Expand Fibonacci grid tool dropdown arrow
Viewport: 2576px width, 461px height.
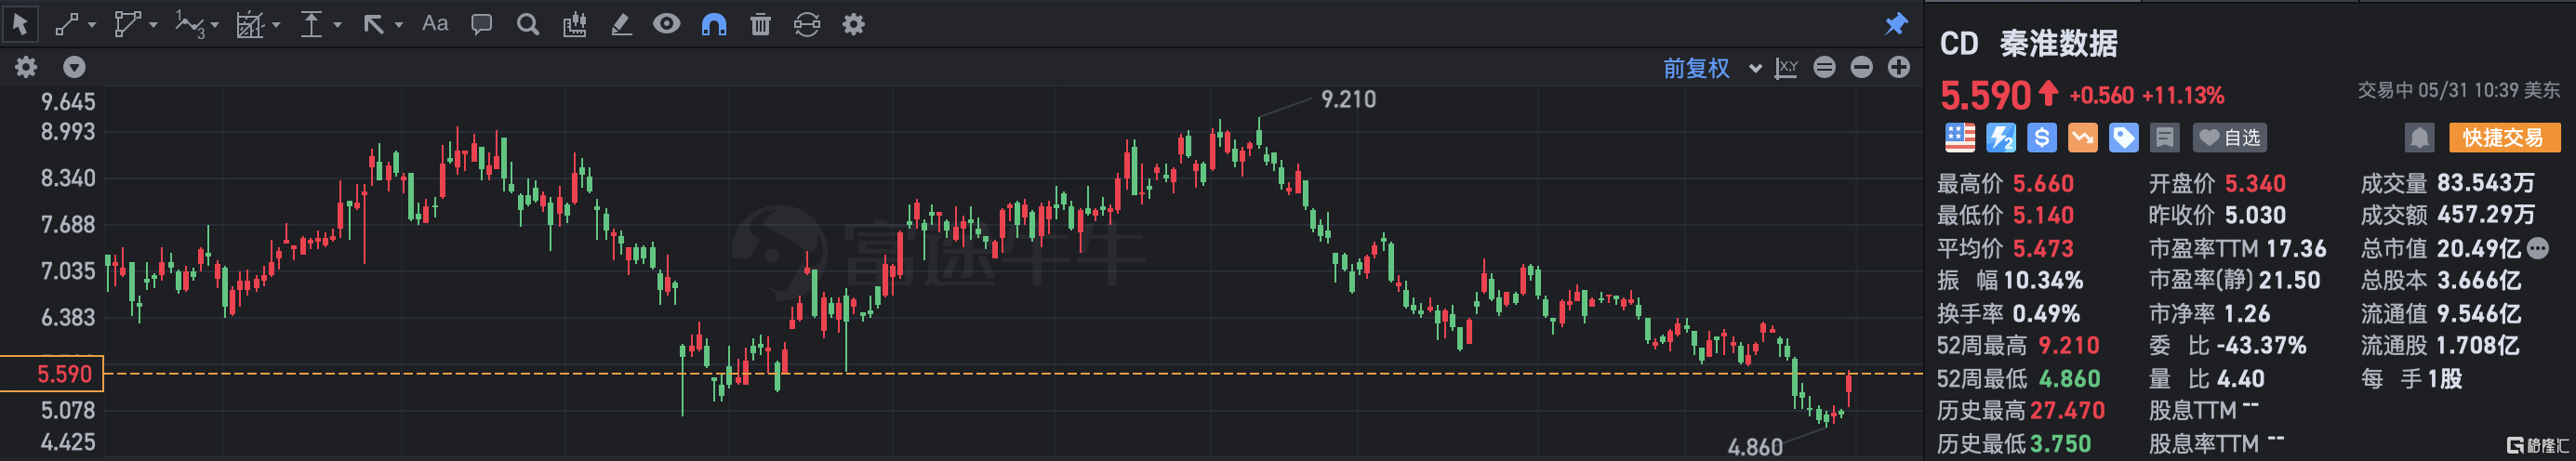pyautogui.click(x=276, y=25)
